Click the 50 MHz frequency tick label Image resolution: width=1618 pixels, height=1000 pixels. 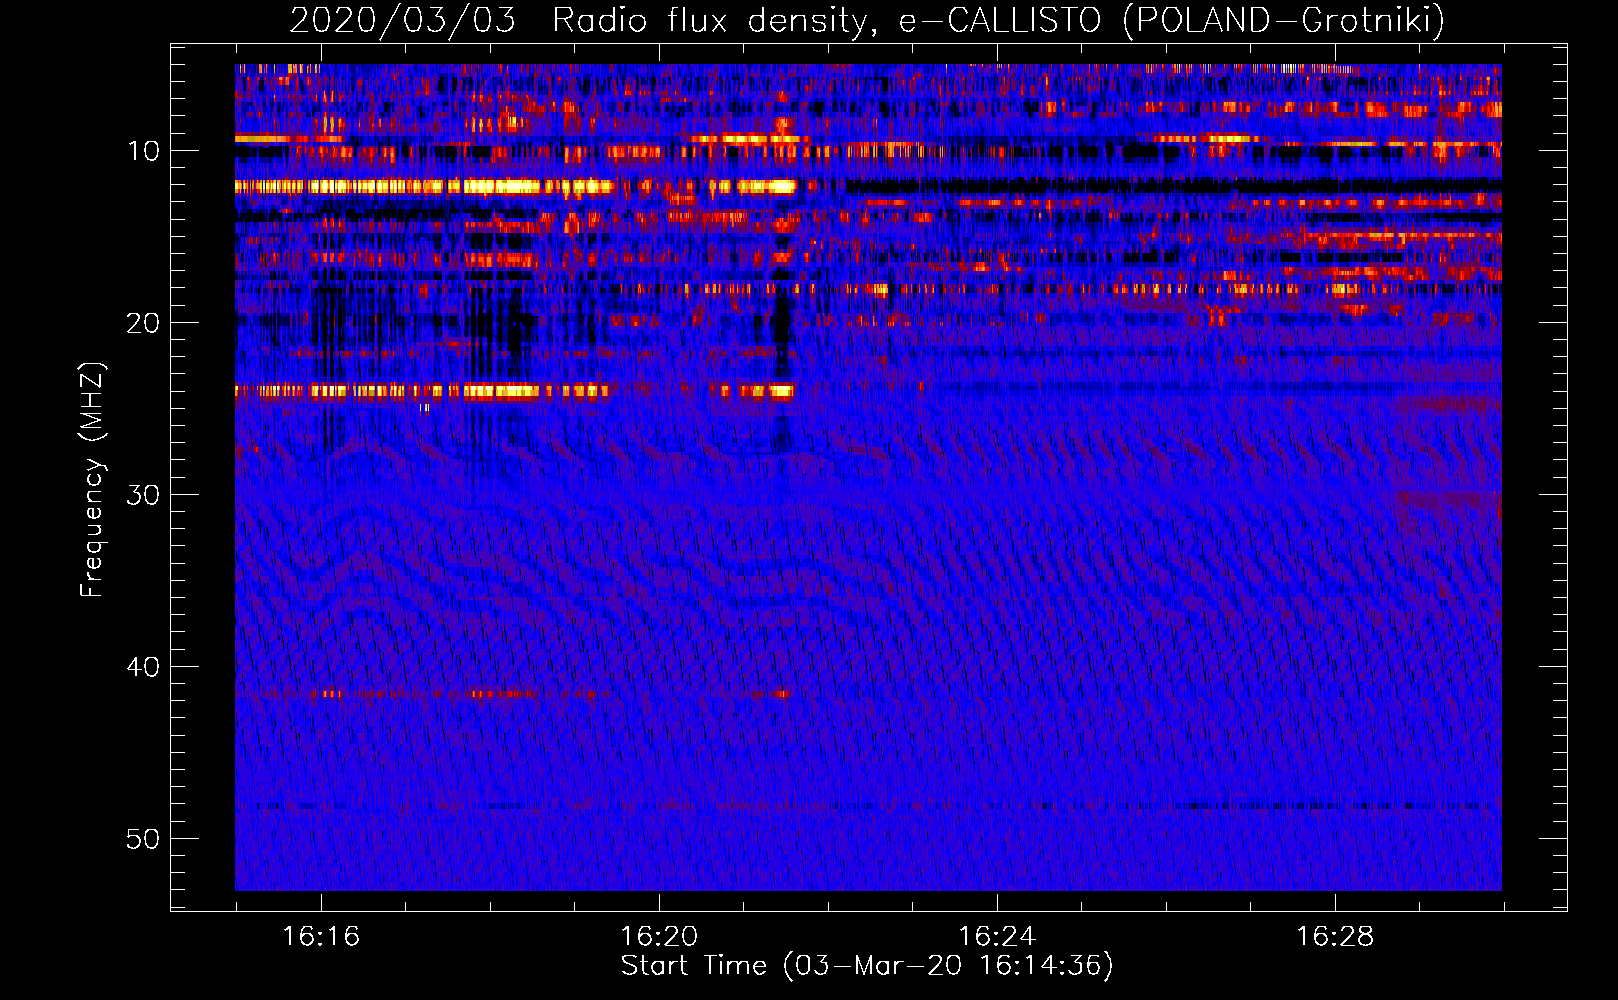click(144, 839)
